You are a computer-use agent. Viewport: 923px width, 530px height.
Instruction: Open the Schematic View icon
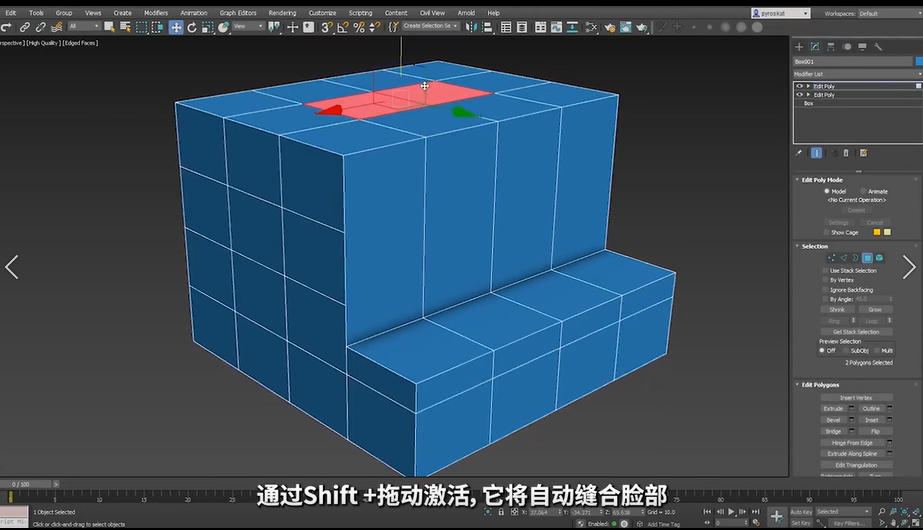pyautogui.click(x=572, y=27)
